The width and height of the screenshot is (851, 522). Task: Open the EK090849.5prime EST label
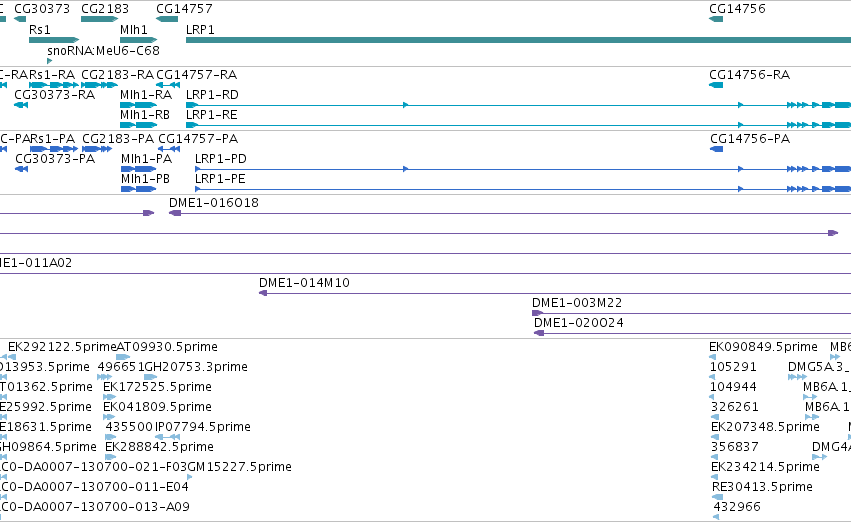[x=763, y=347]
